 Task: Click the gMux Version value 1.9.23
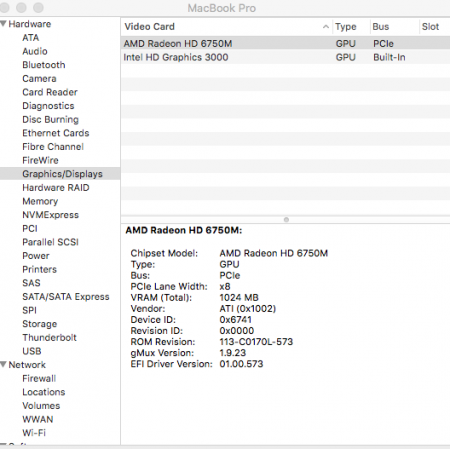[x=232, y=353]
